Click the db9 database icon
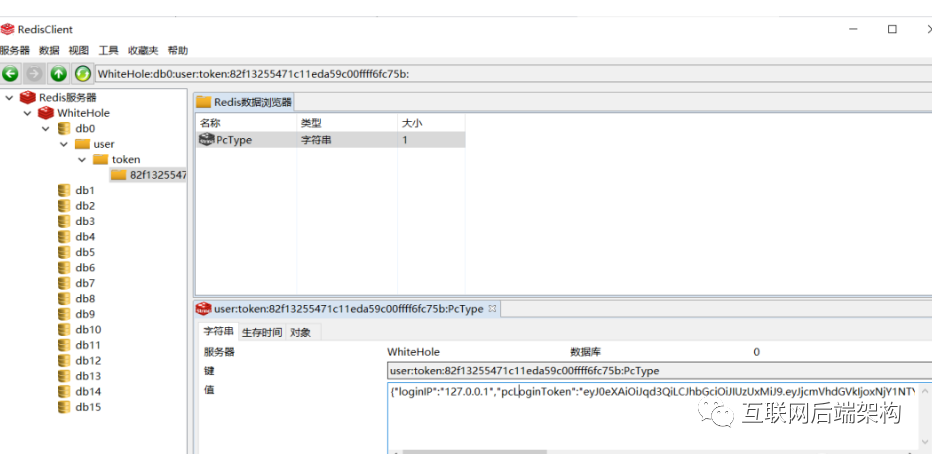This screenshot has width=932, height=454. (x=64, y=314)
